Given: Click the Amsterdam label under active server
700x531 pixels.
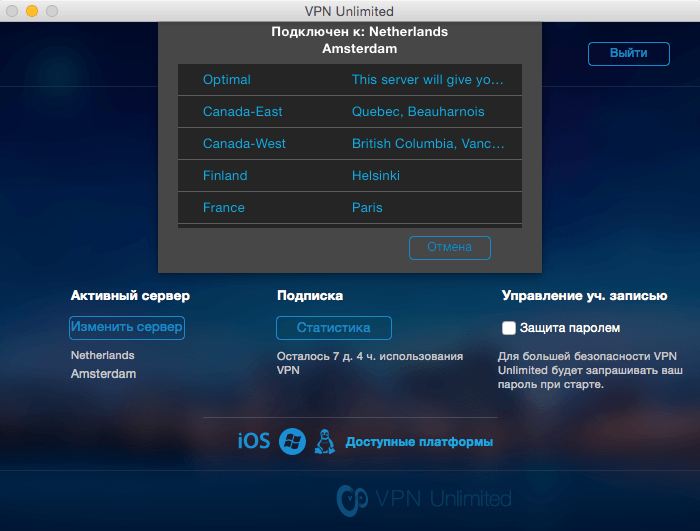Looking at the screenshot, I should point(103,374).
